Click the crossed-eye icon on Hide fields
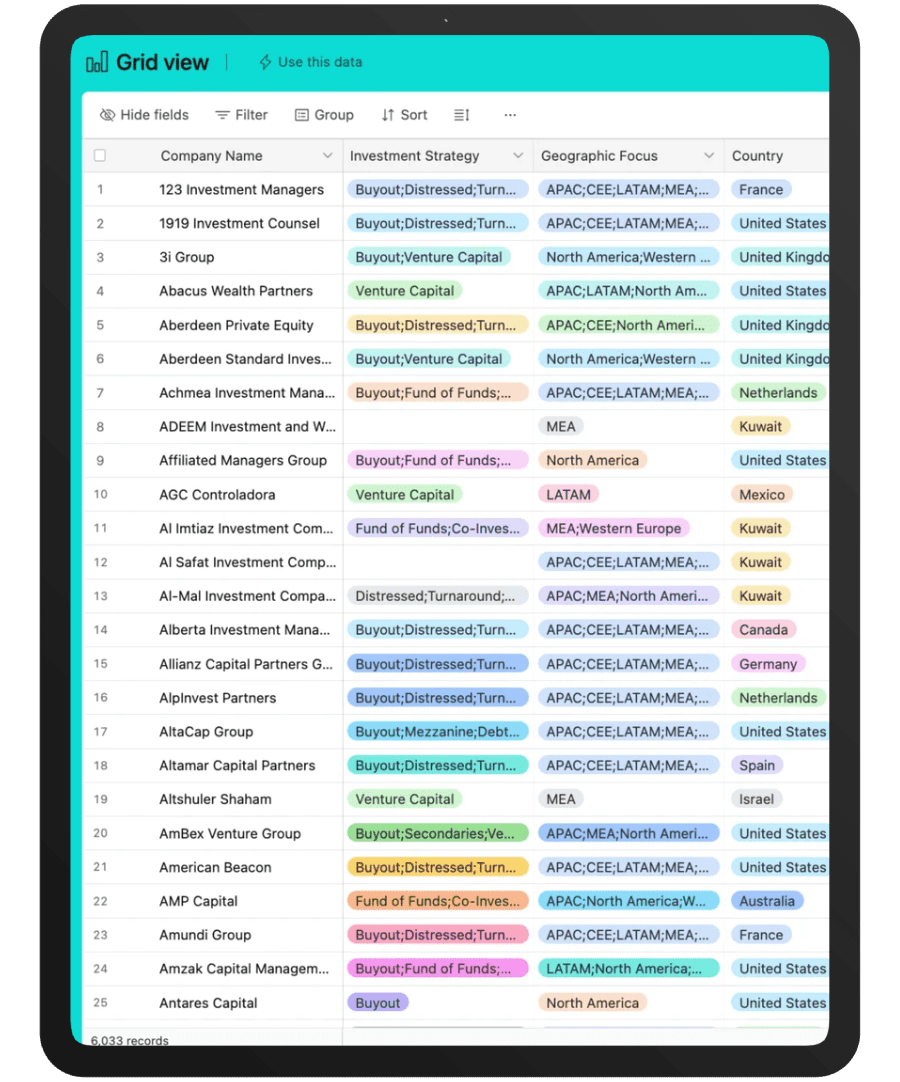The height and width of the screenshot is (1082, 900). (x=107, y=115)
